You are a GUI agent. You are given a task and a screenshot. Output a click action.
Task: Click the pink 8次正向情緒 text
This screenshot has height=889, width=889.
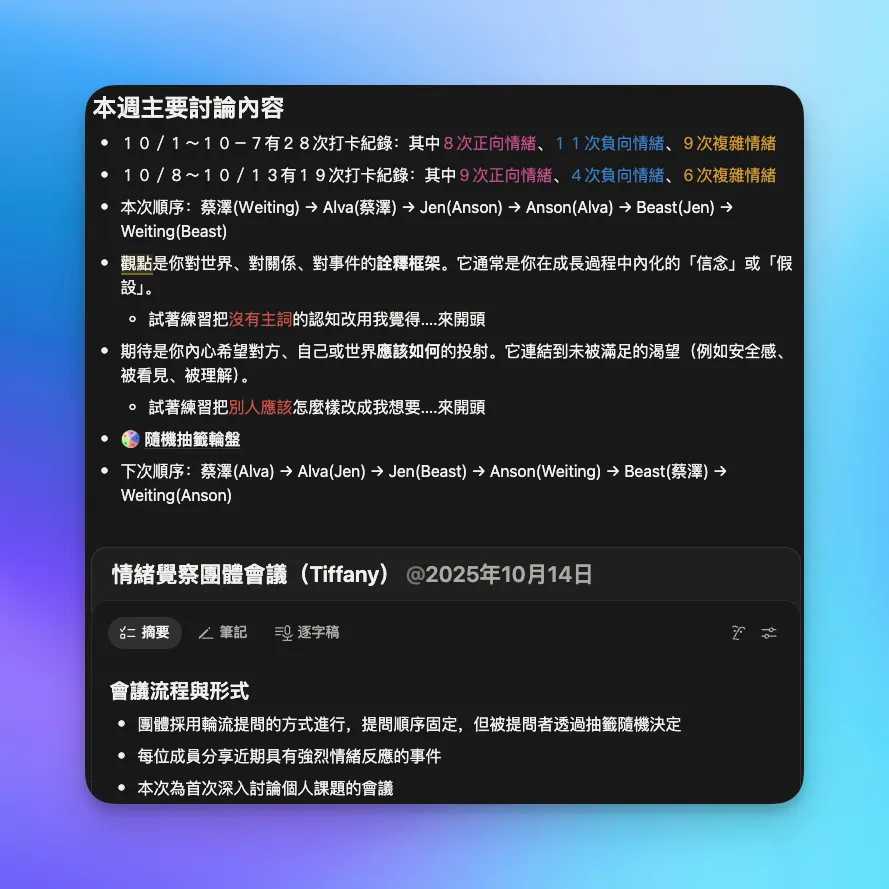tap(490, 144)
